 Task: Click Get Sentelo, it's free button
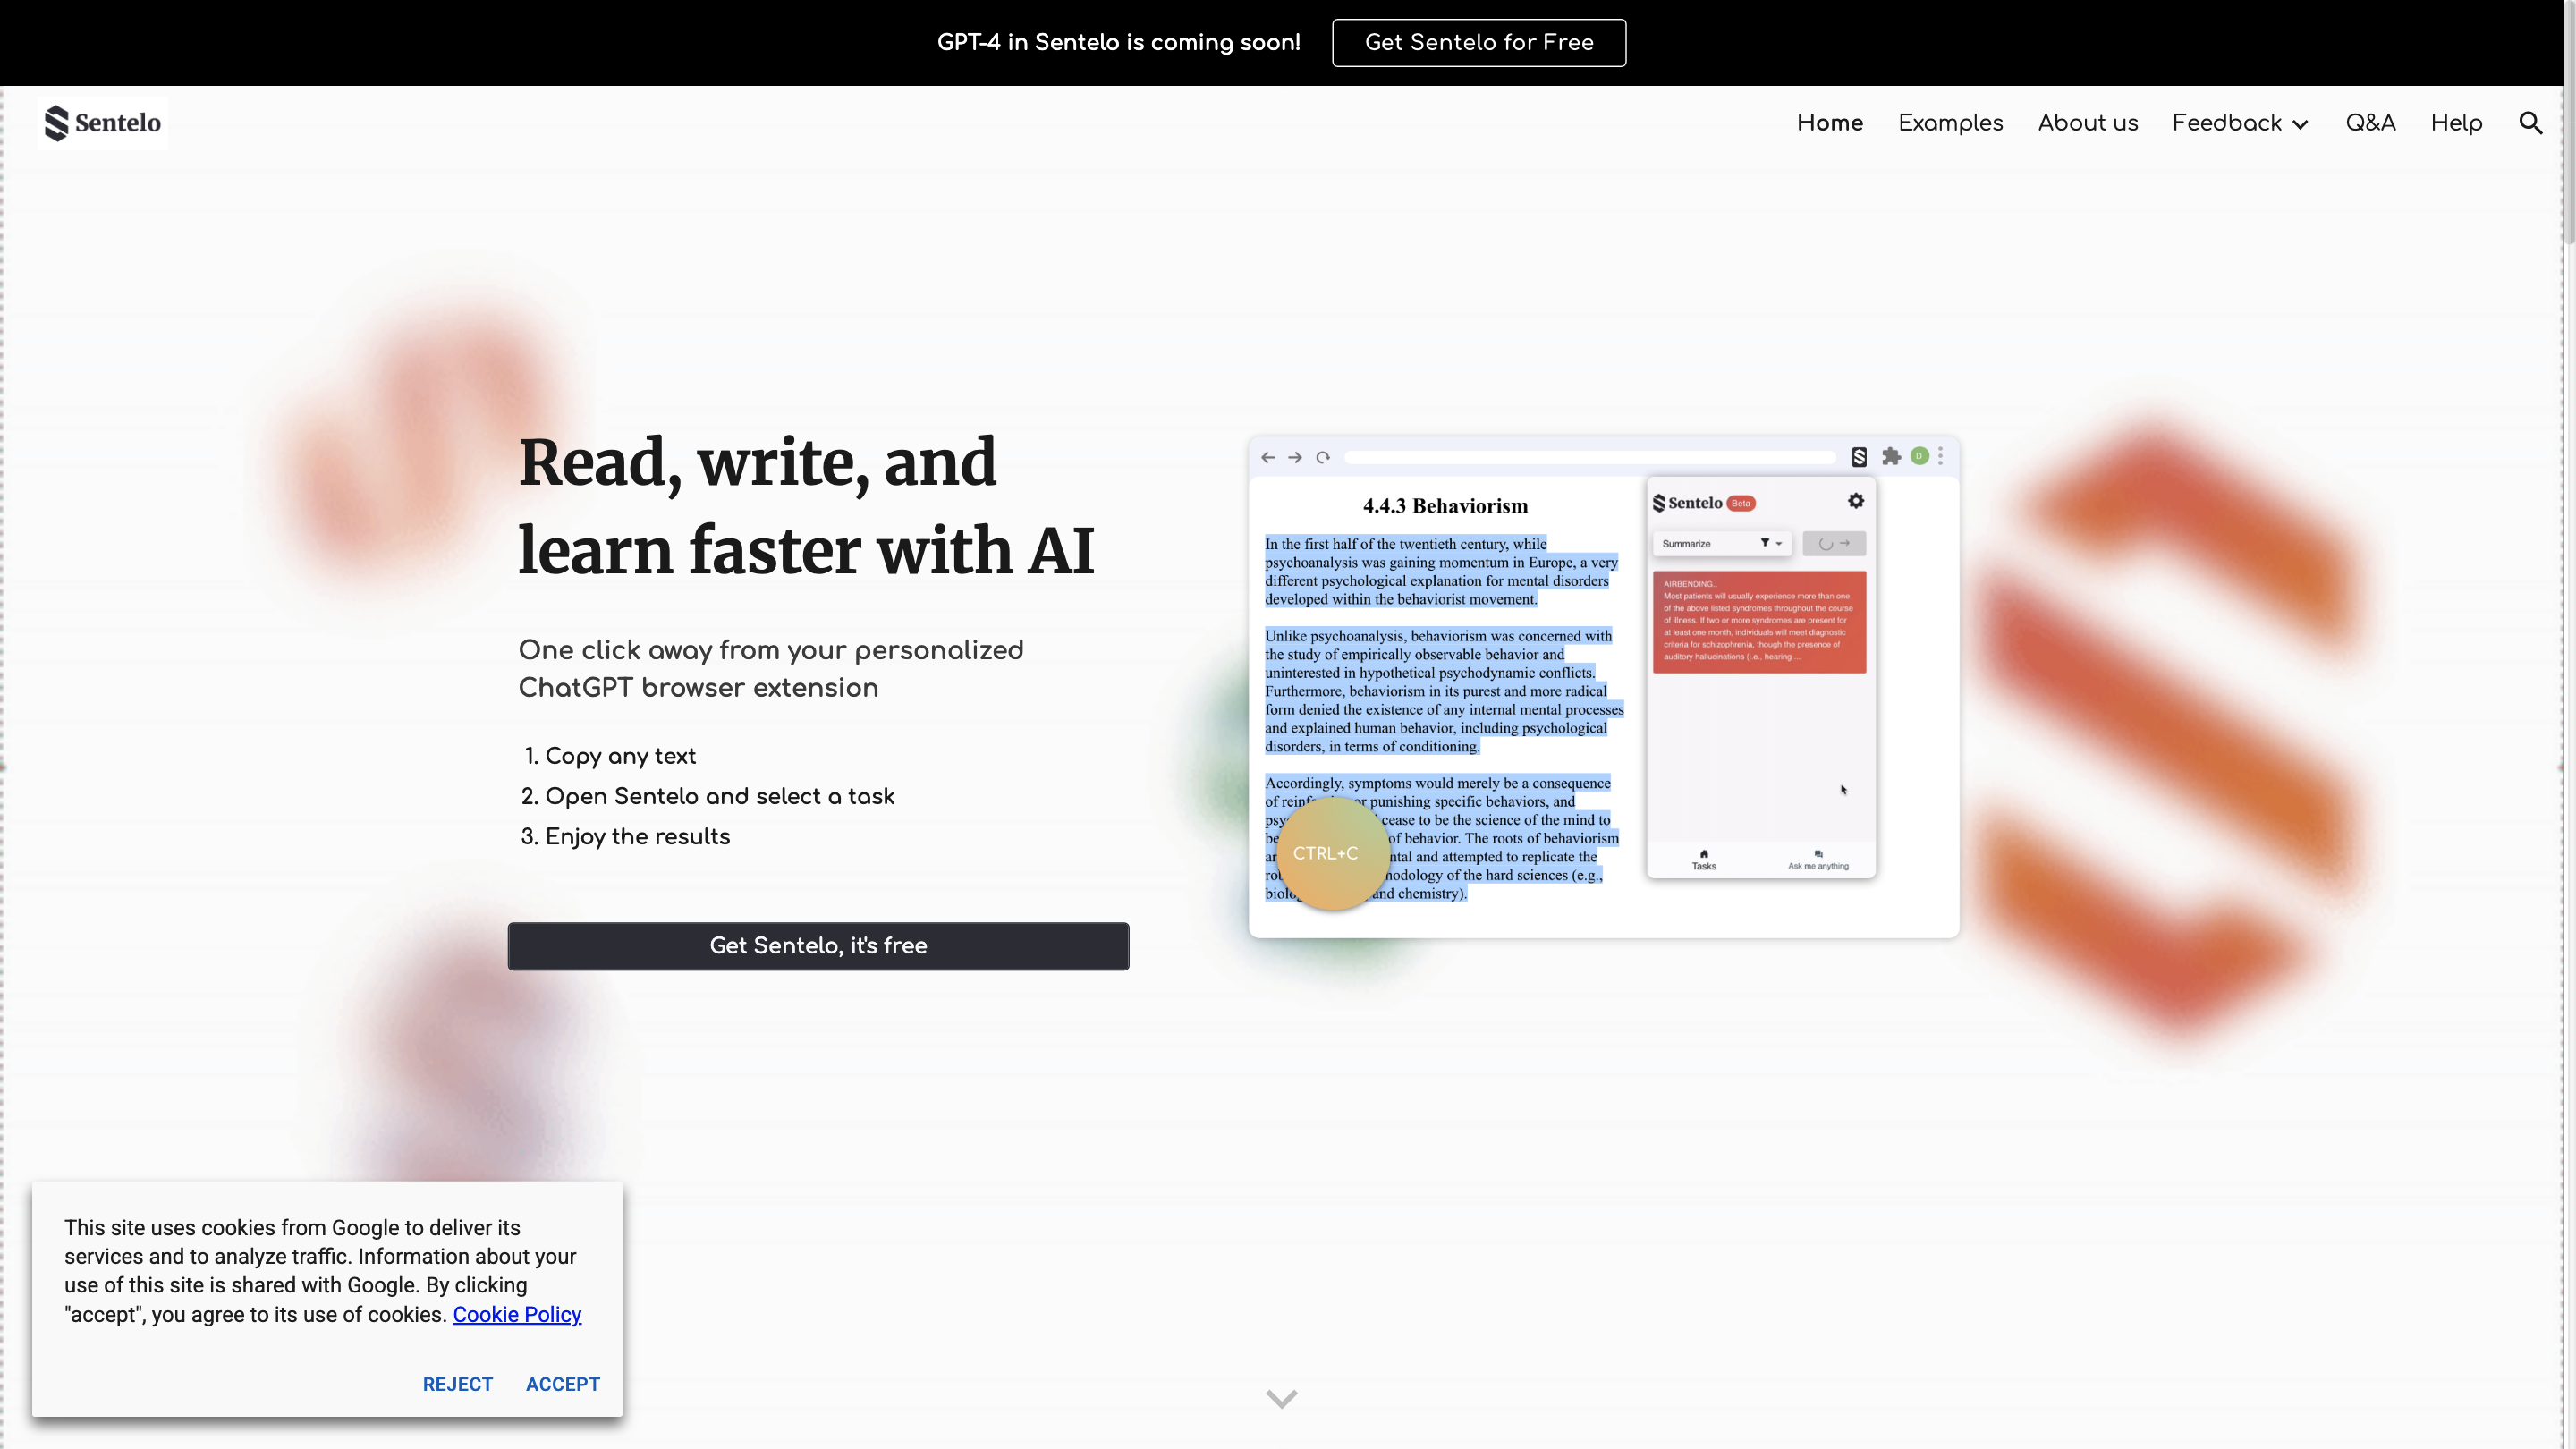tap(818, 945)
